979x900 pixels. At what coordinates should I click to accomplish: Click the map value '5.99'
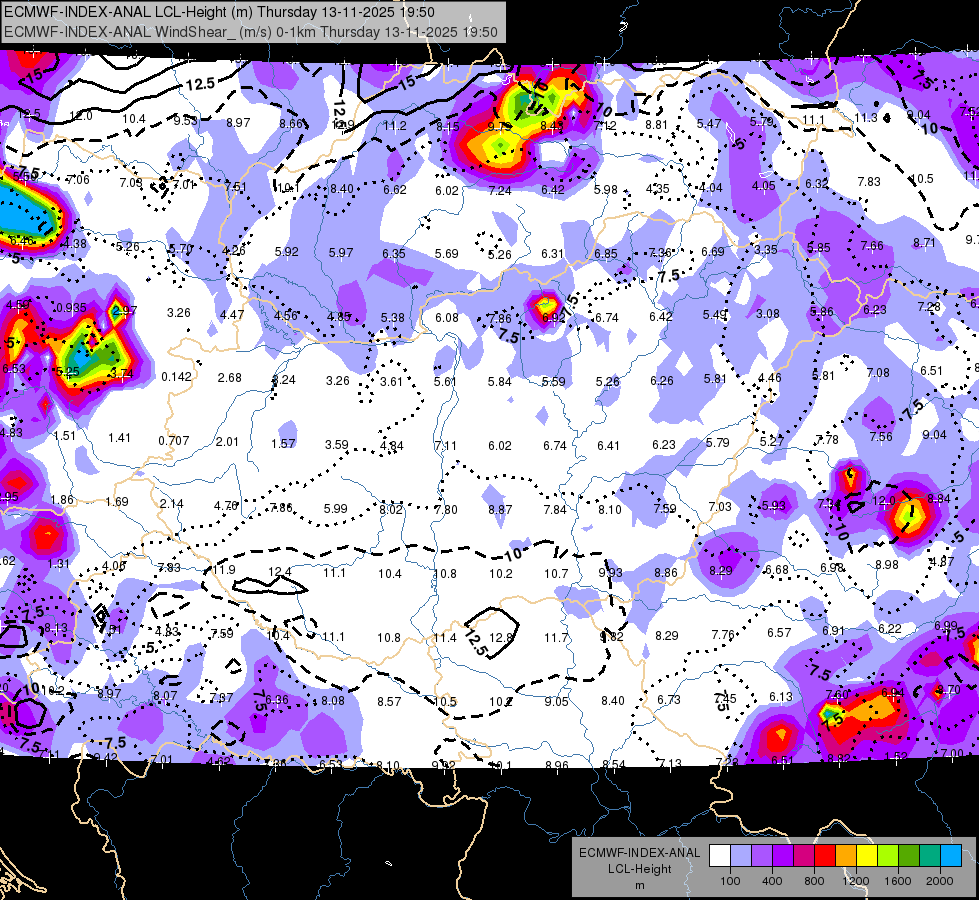click(335, 508)
